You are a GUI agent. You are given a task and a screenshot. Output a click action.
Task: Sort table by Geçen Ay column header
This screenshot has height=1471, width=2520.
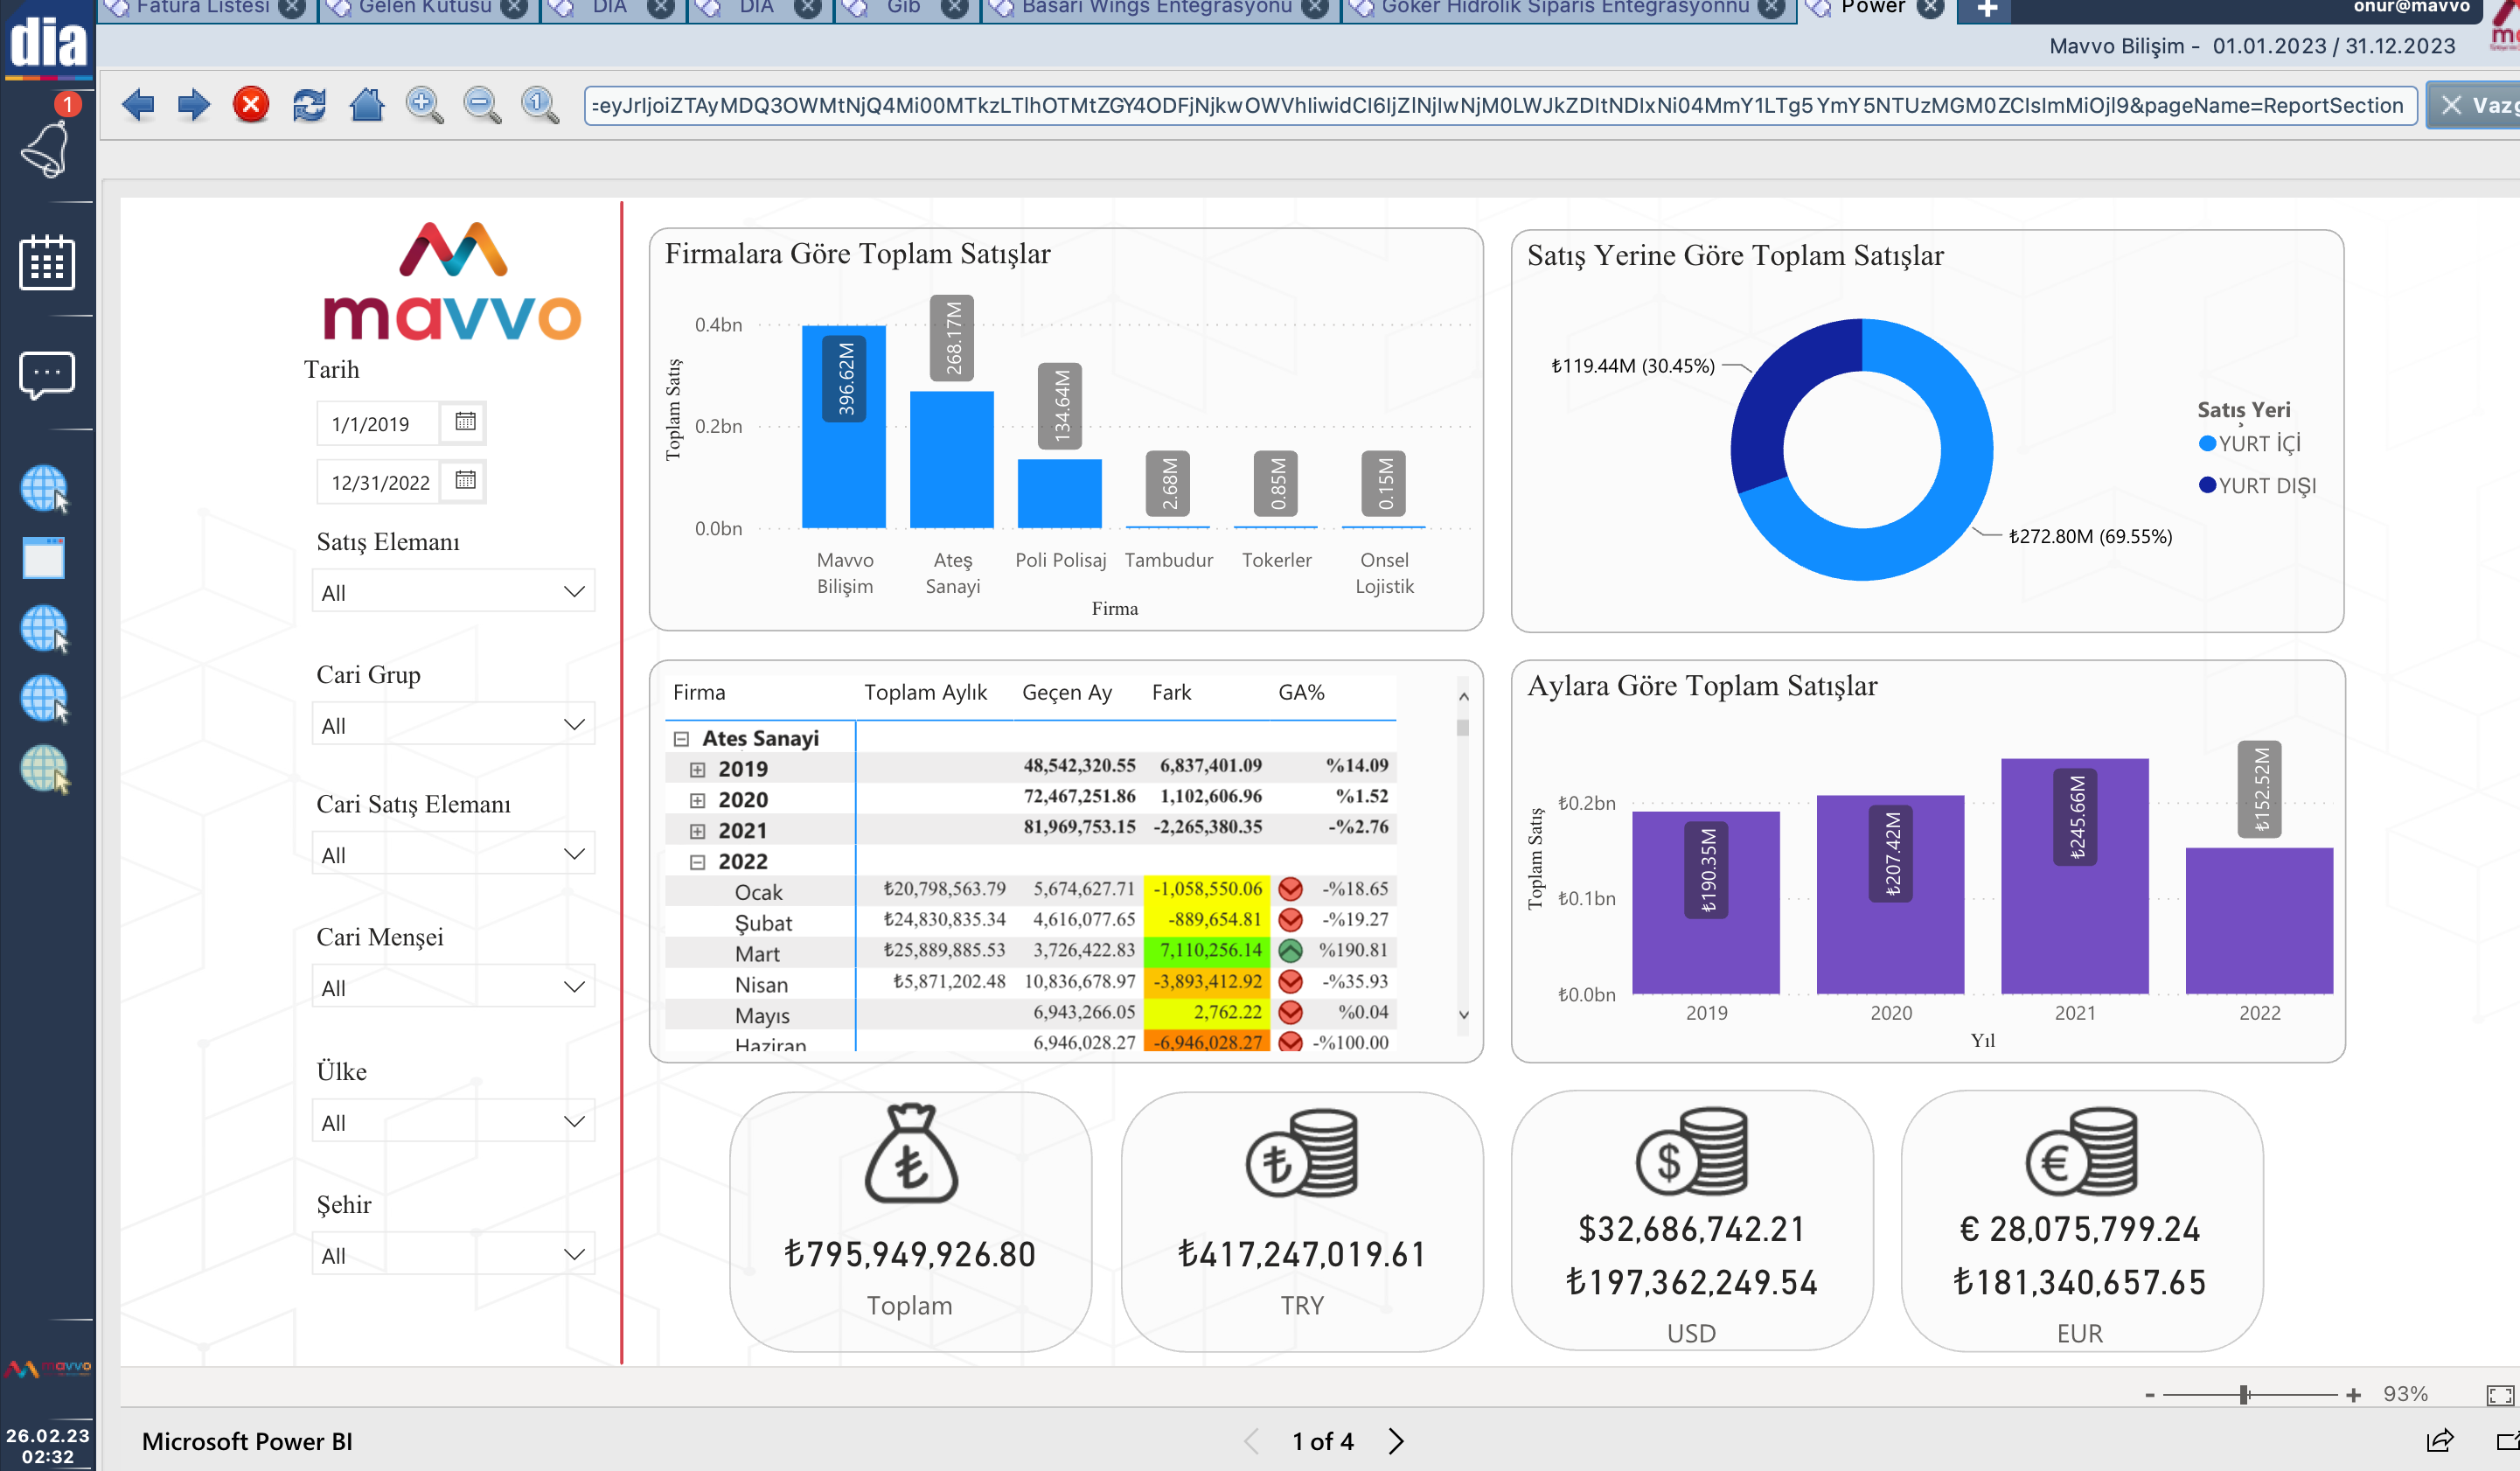point(1066,693)
